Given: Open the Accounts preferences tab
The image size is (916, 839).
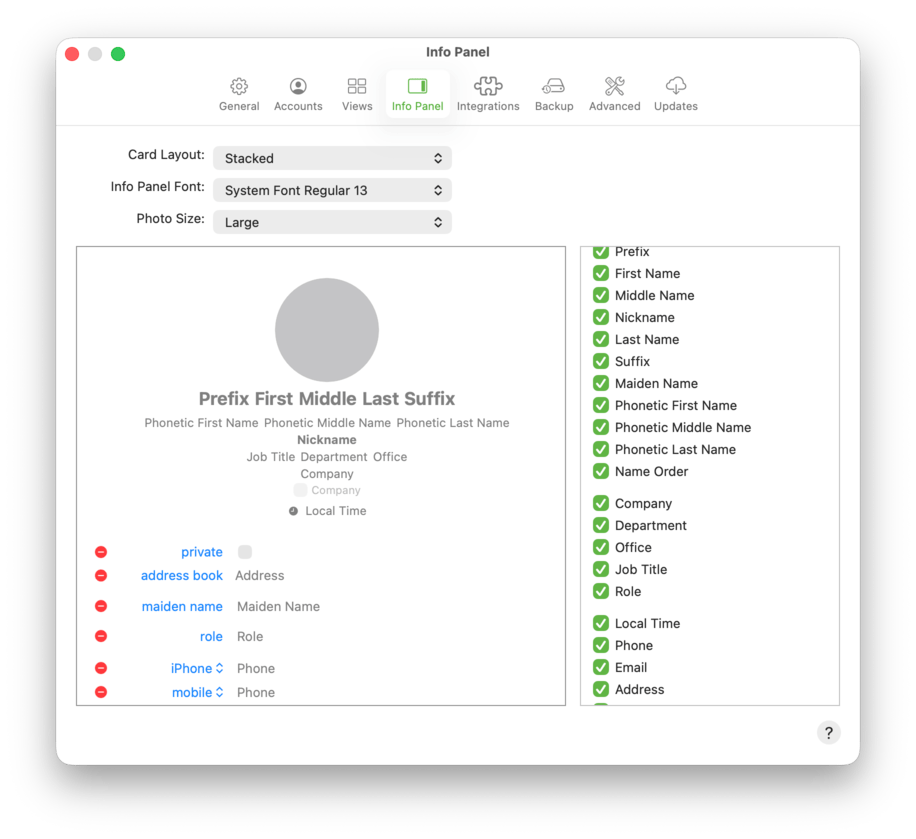Looking at the screenshot, I should 298,95.
